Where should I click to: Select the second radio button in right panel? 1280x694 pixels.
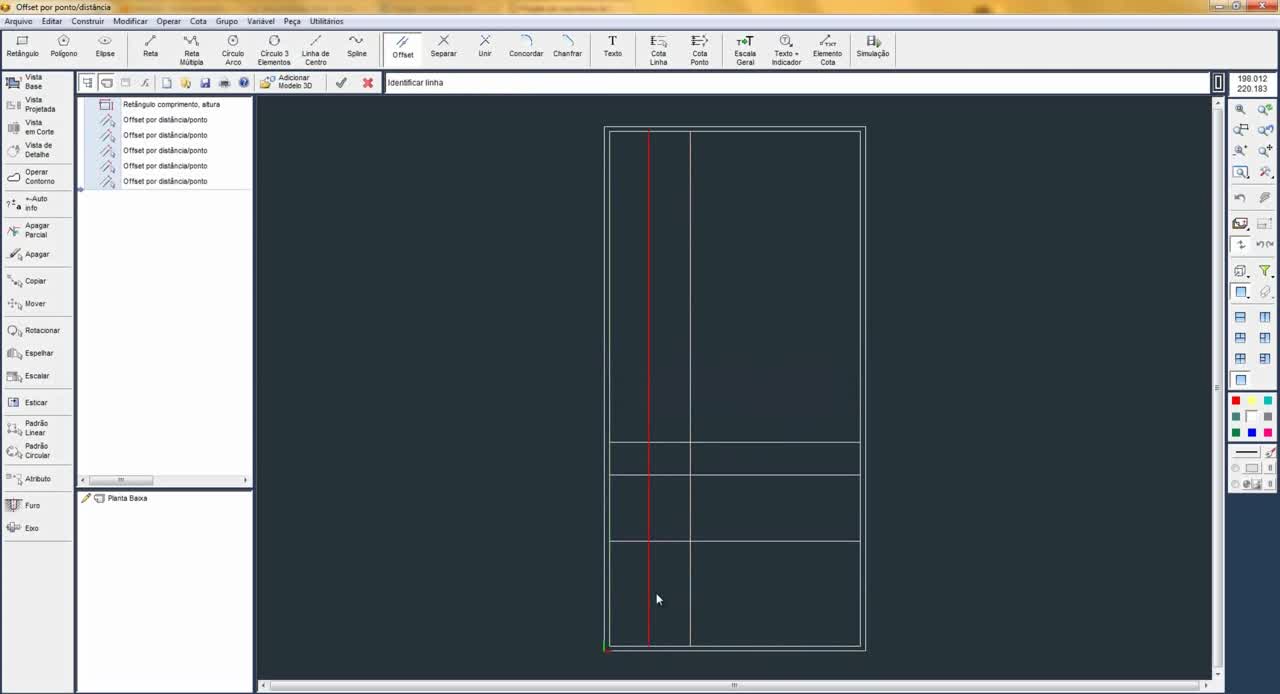coord(1236,484)
